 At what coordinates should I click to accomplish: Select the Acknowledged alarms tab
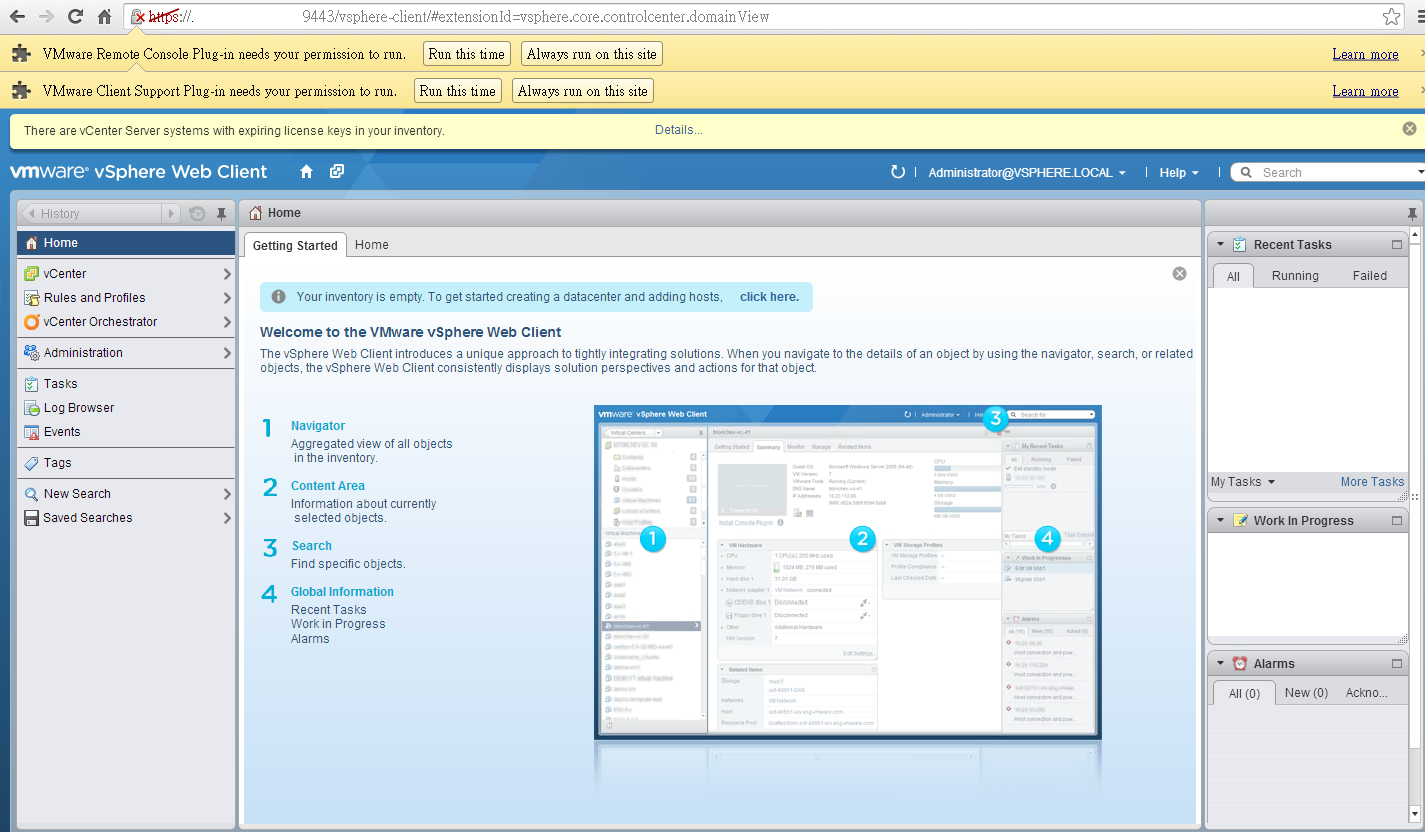click(x=1367, y=693)
